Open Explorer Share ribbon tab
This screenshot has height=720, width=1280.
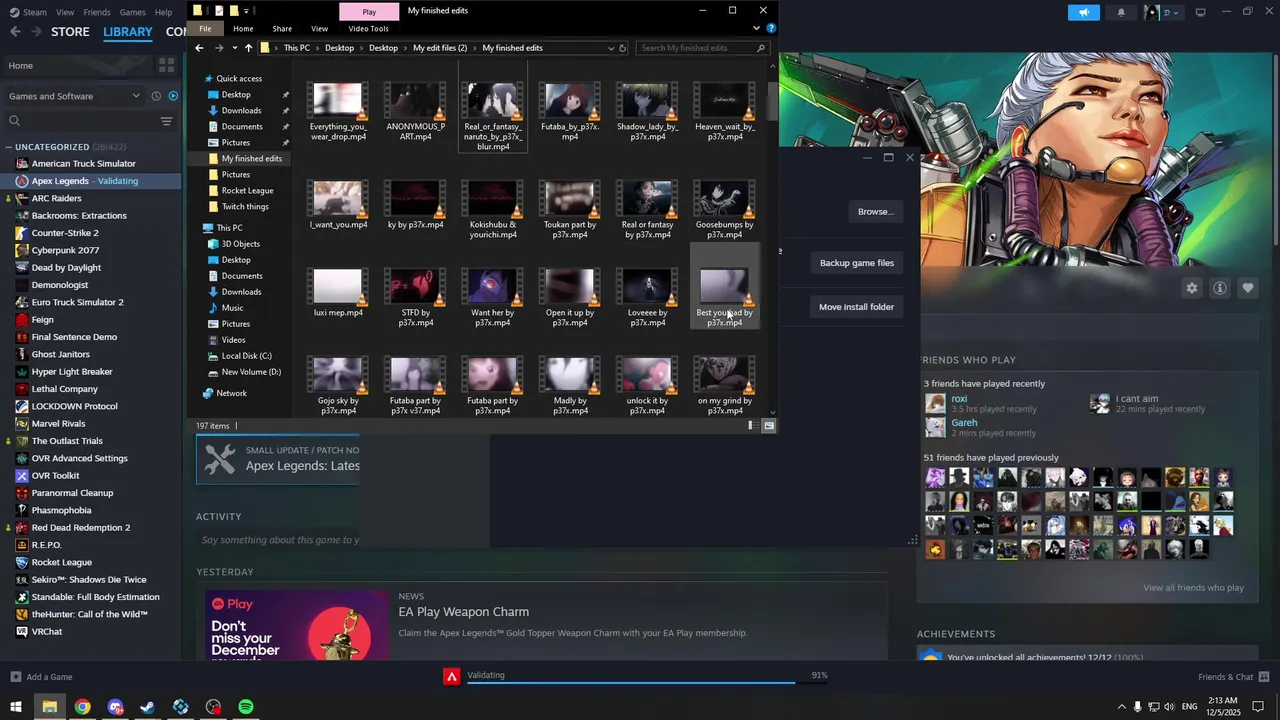click(282, 28)
